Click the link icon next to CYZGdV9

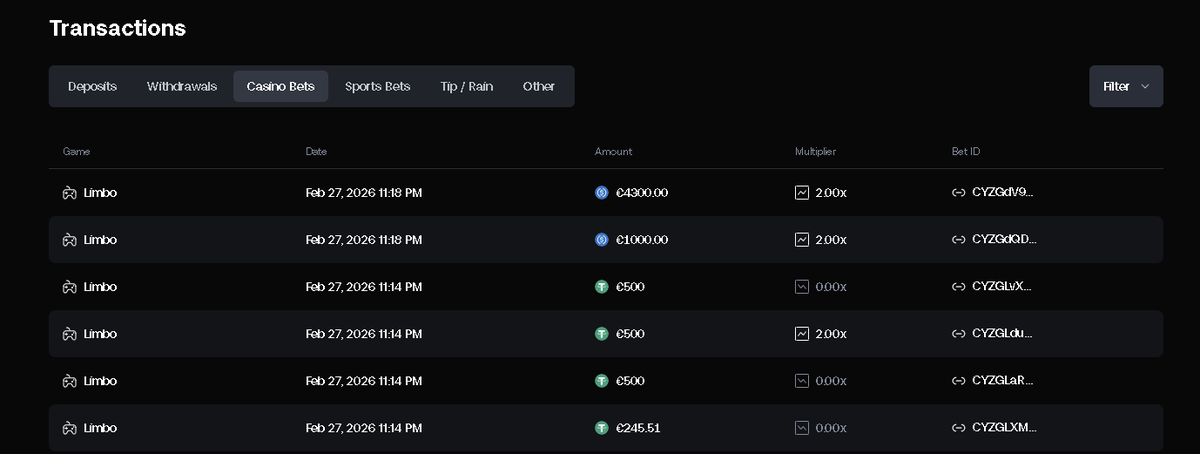pos(959,193)
